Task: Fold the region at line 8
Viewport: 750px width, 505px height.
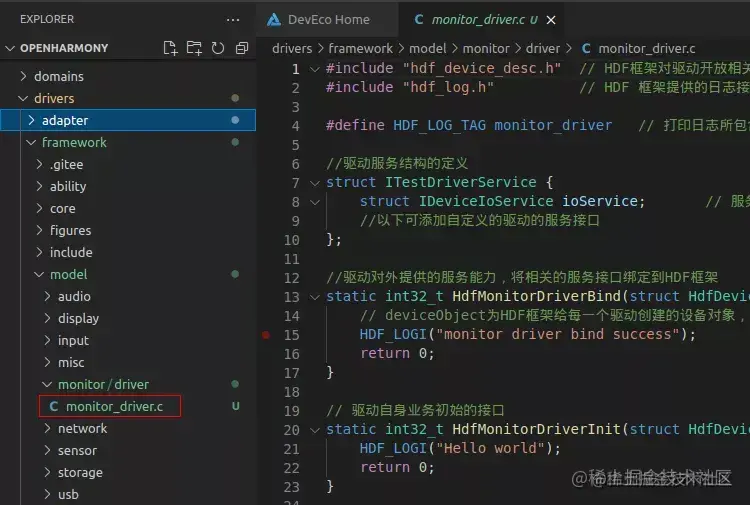Action: (x=315, y=202)
